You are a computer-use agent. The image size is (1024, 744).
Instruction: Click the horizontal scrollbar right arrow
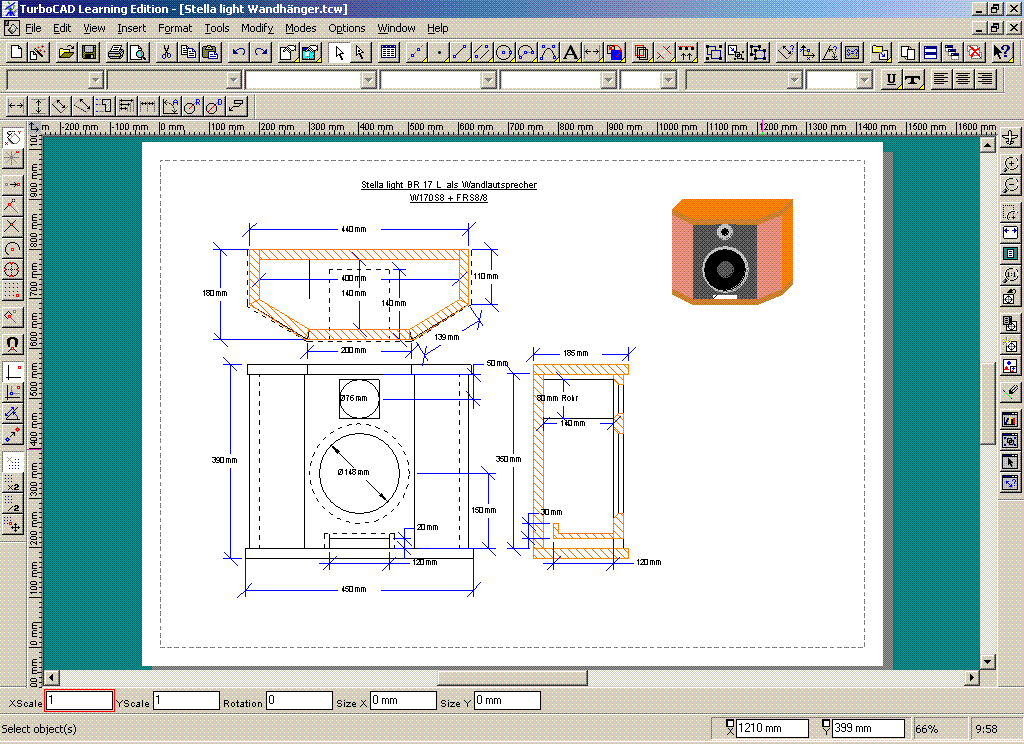970,678
